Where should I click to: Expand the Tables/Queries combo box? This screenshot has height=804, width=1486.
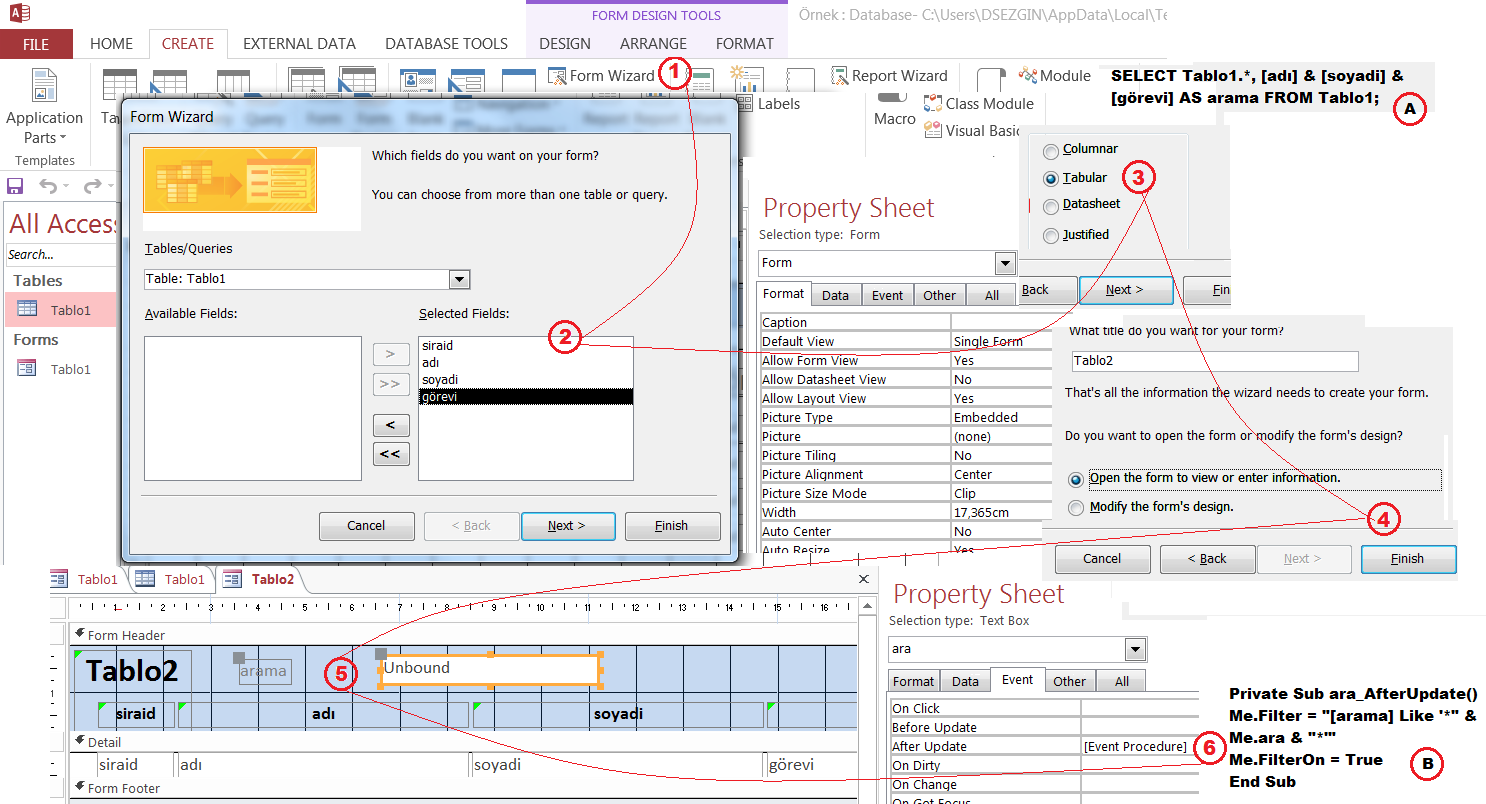click(x=459, y=280)
